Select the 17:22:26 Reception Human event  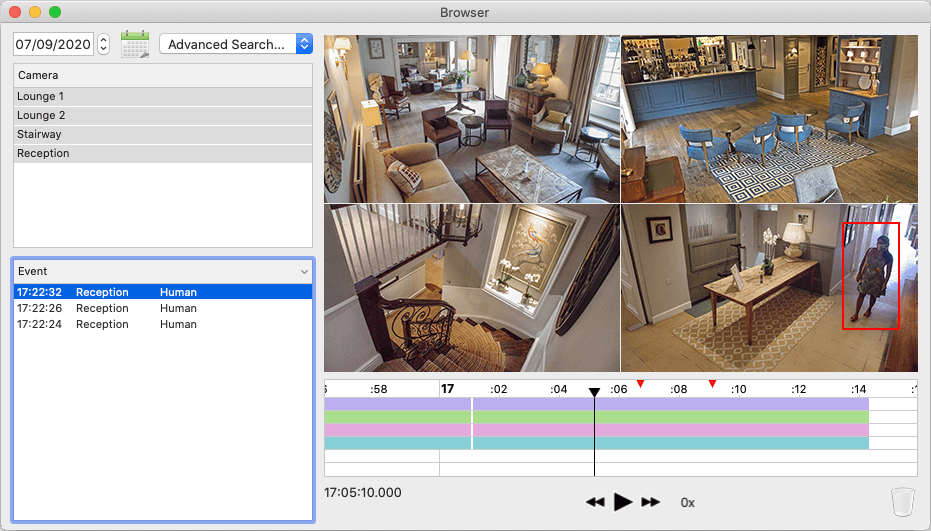(162, 308)
